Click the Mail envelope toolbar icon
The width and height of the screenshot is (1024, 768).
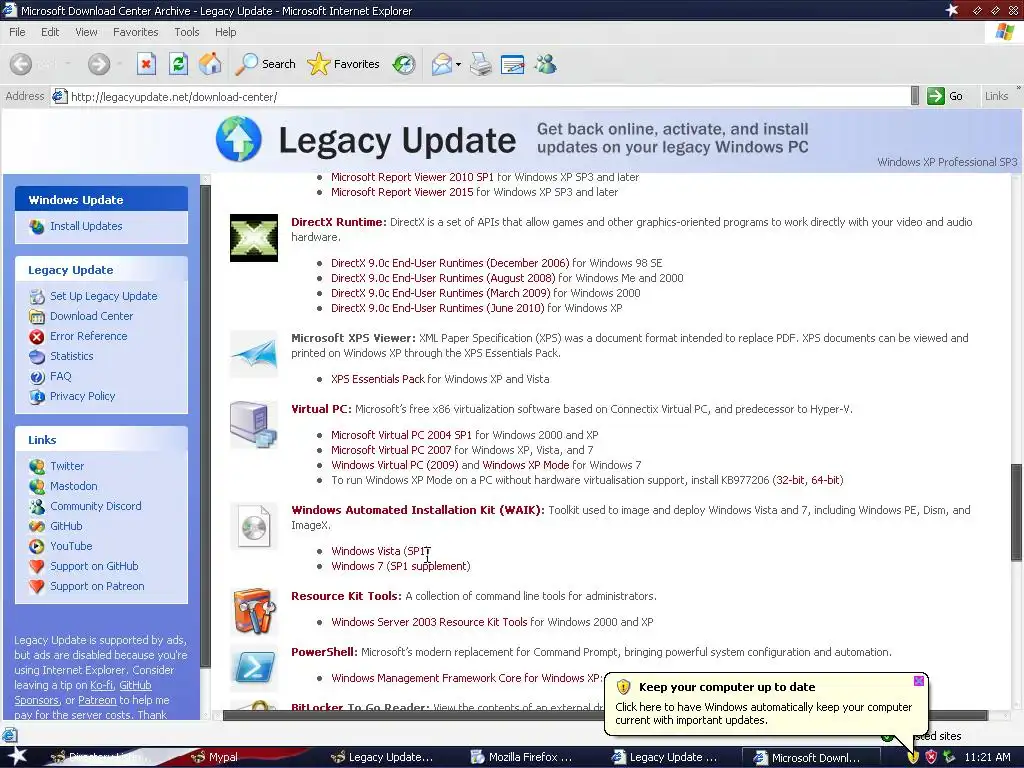(441, 64)
